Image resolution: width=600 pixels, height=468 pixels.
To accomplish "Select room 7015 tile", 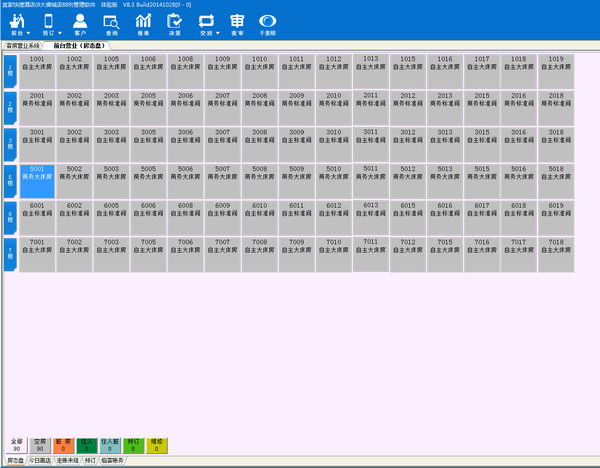I will (445, 255).
